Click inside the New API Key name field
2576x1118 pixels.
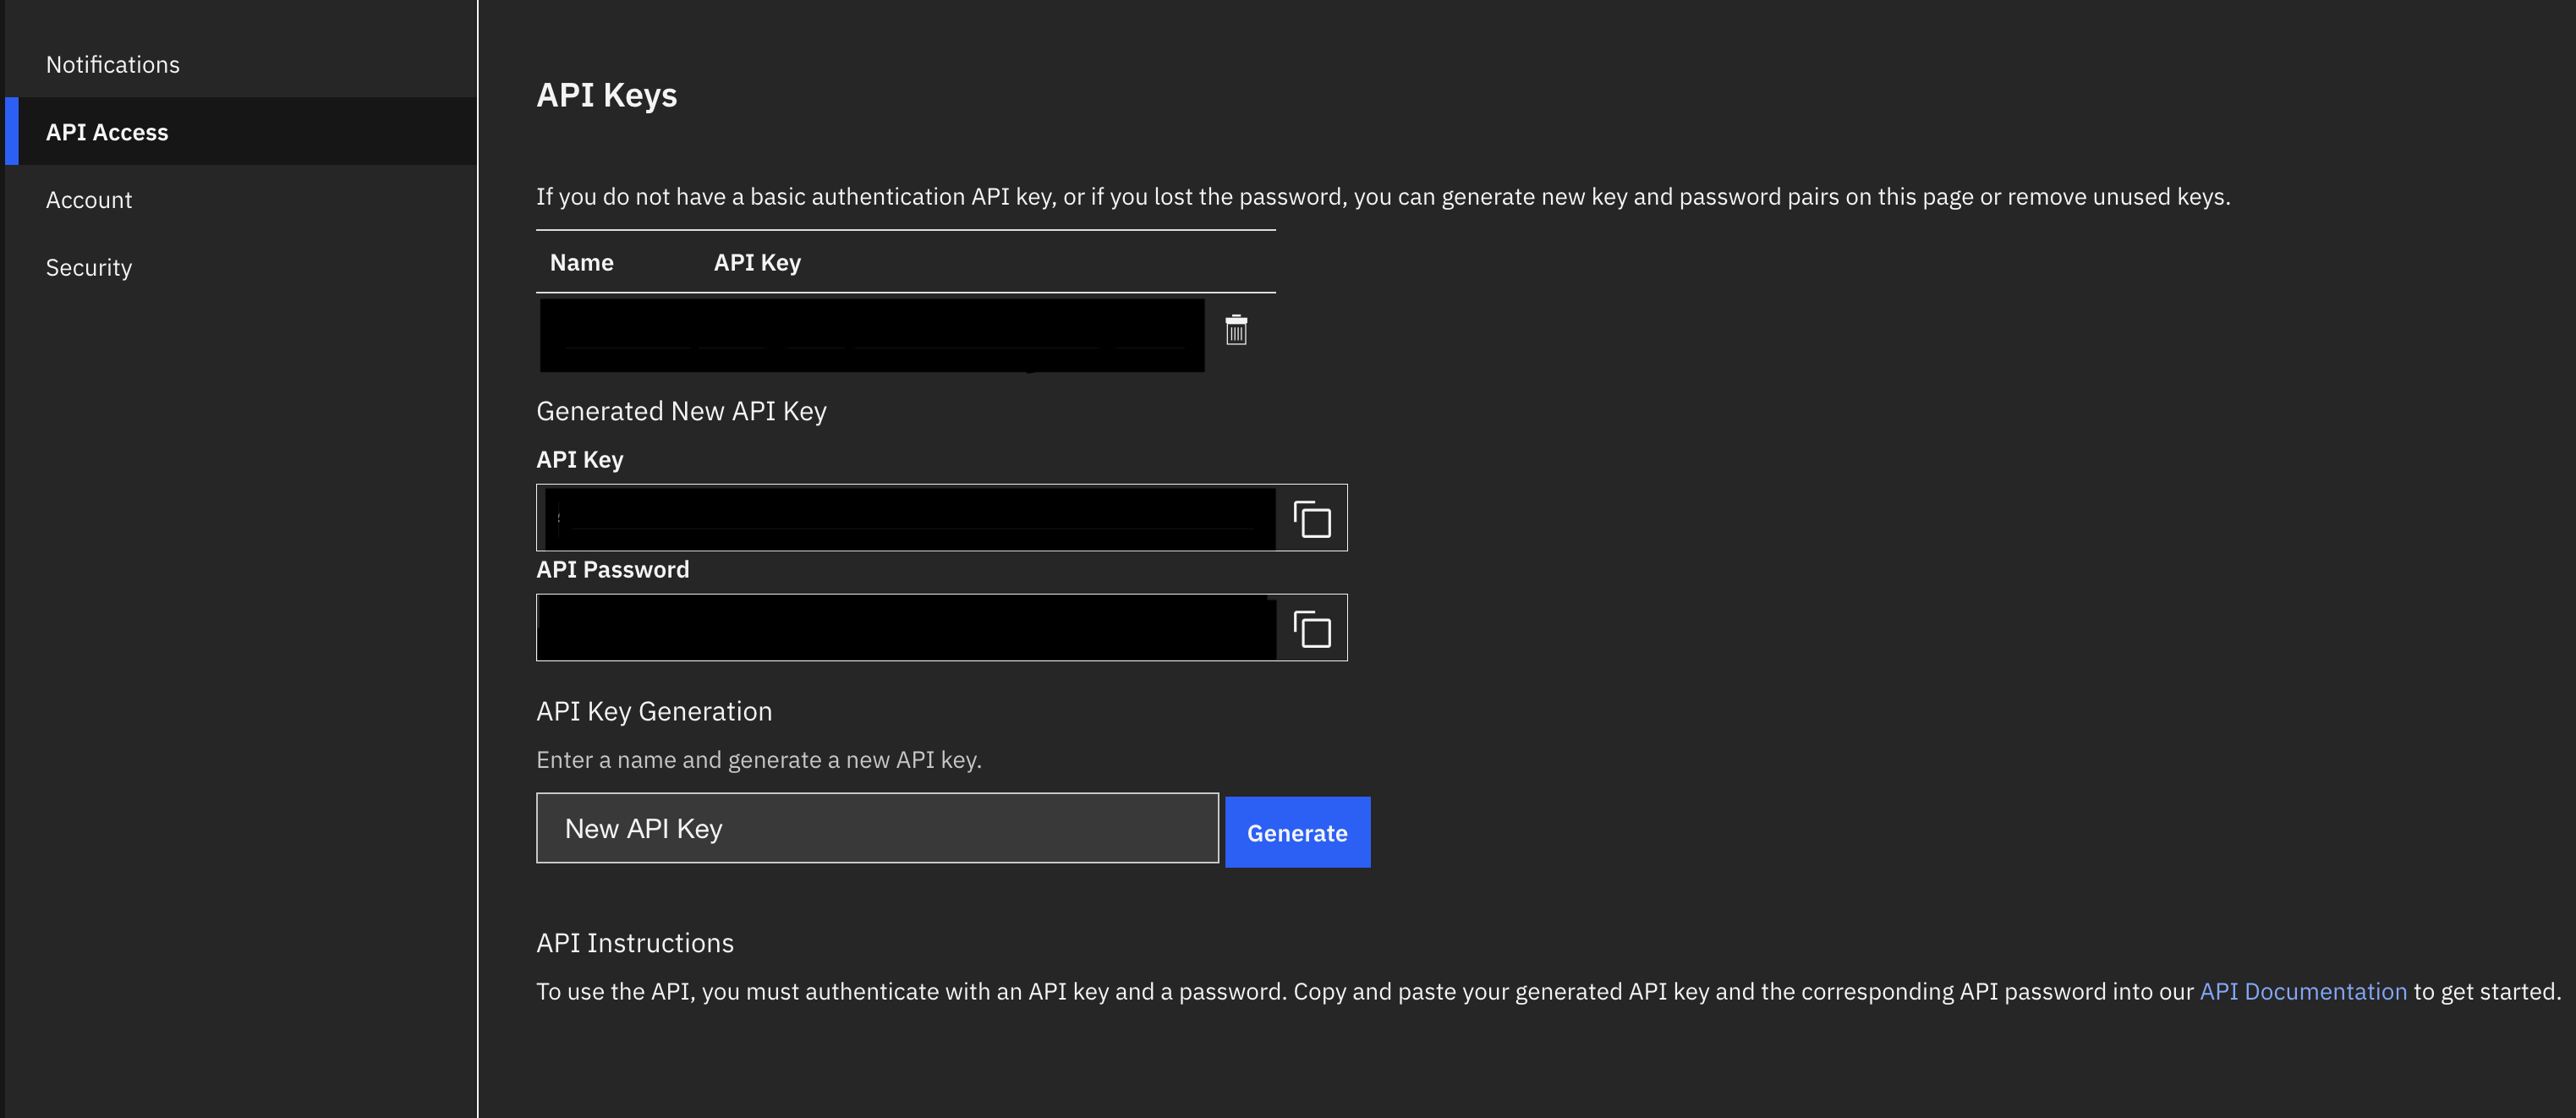876,828
